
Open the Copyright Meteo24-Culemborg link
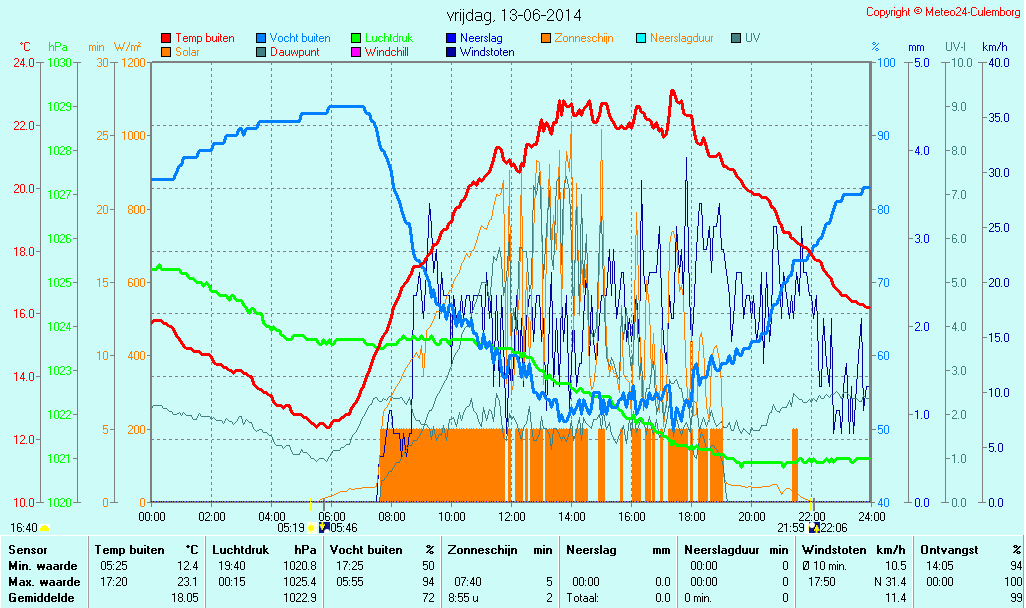943,12
